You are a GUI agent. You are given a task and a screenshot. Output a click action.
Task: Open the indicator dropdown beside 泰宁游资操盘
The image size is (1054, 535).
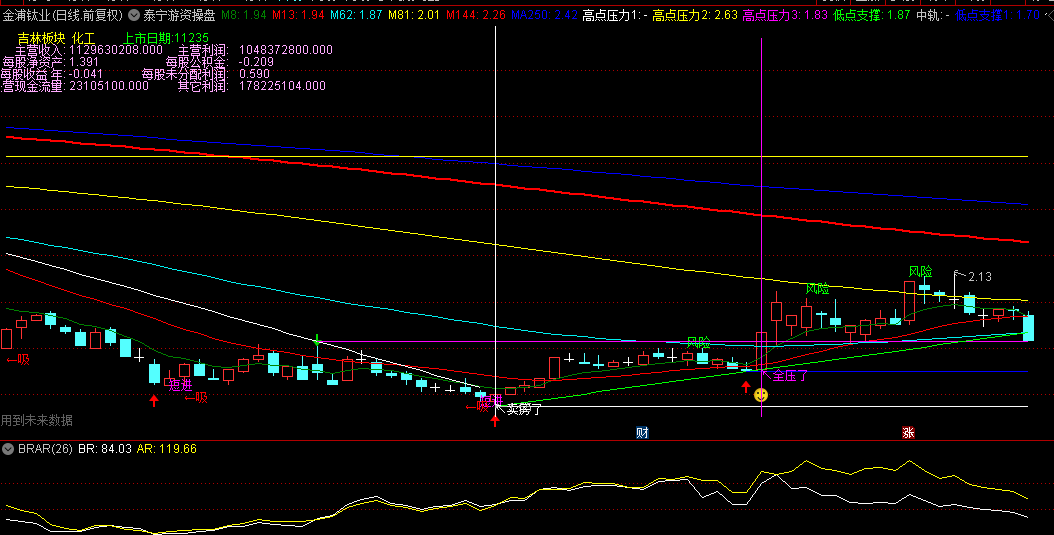tap(134, 14)
